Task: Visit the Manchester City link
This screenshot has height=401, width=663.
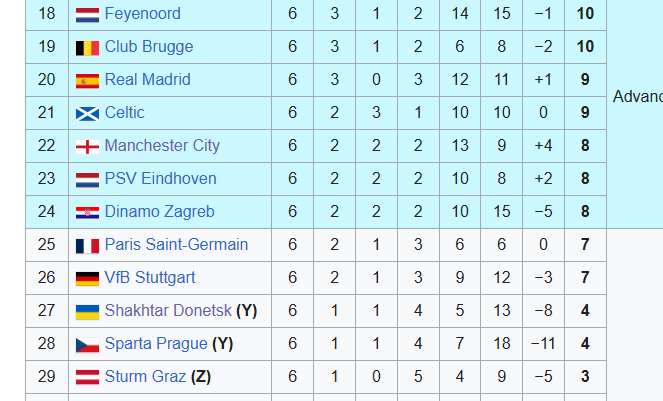Action: 162,146
